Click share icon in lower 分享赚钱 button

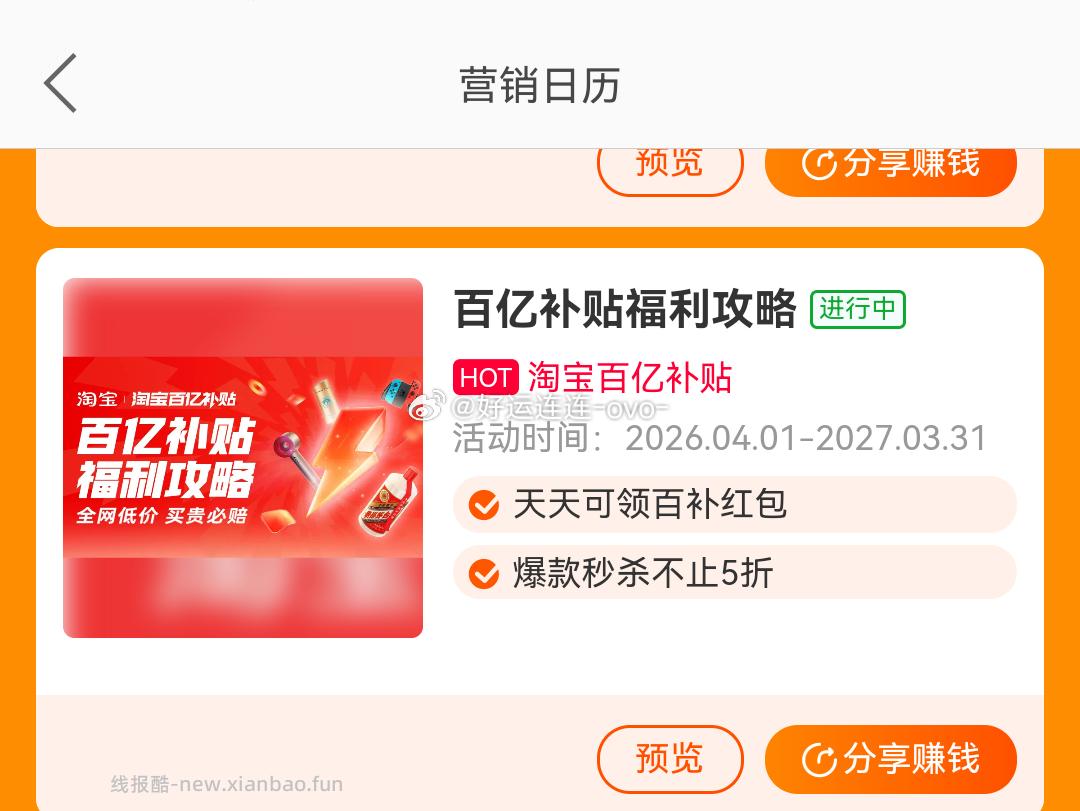[x=818, y=760]
